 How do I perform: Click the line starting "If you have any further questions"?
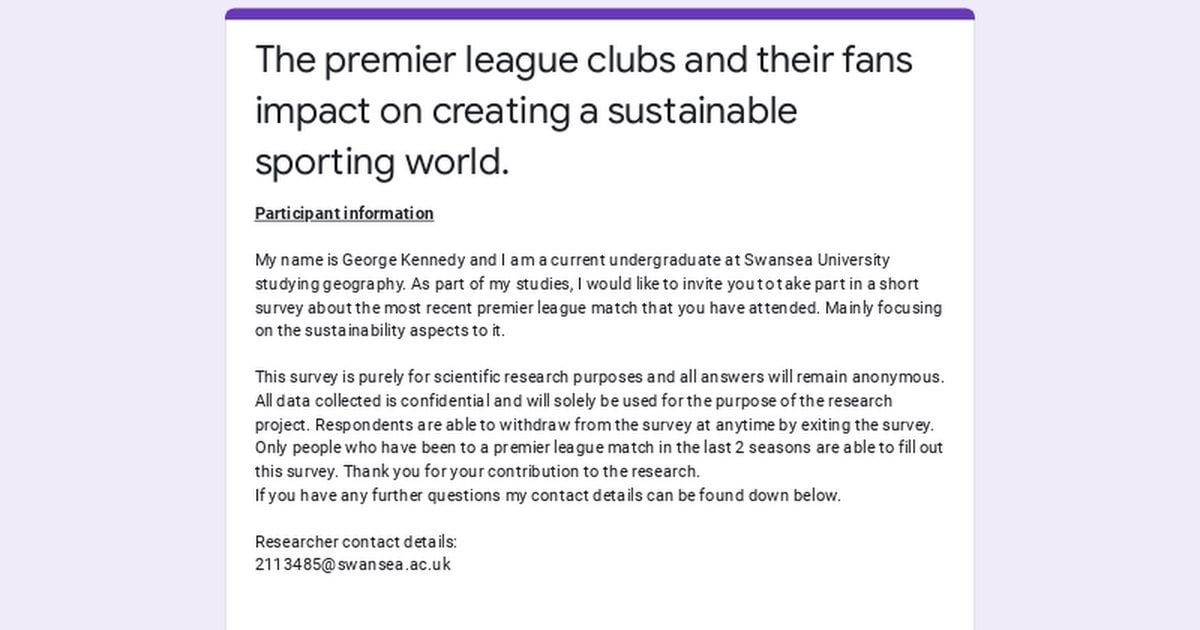548,494
